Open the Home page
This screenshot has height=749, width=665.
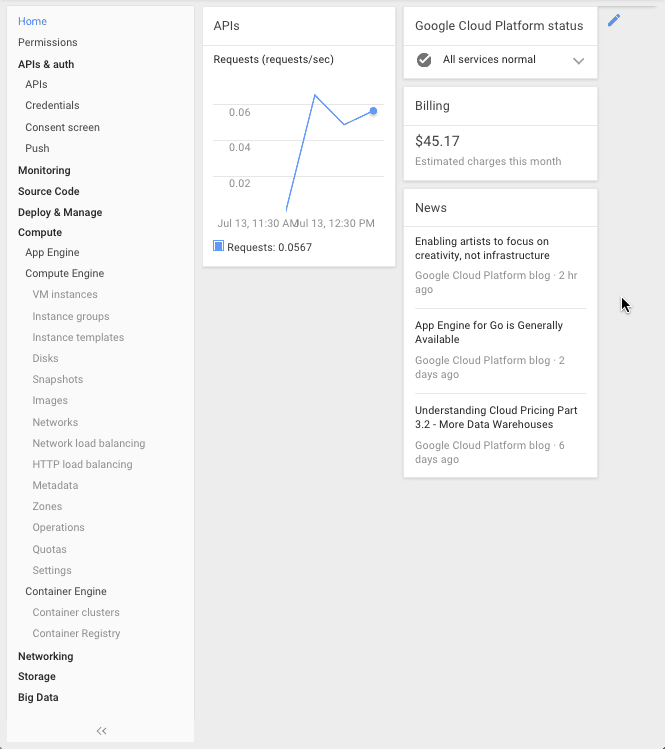click(32, 21)
